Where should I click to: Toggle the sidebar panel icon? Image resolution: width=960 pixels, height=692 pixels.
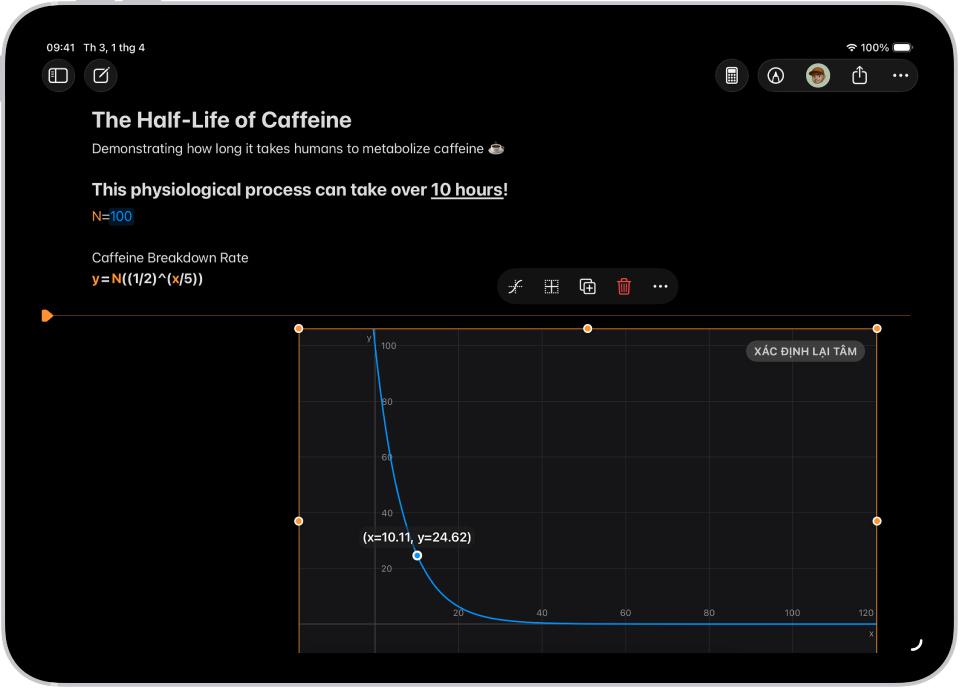click(58, 75)
